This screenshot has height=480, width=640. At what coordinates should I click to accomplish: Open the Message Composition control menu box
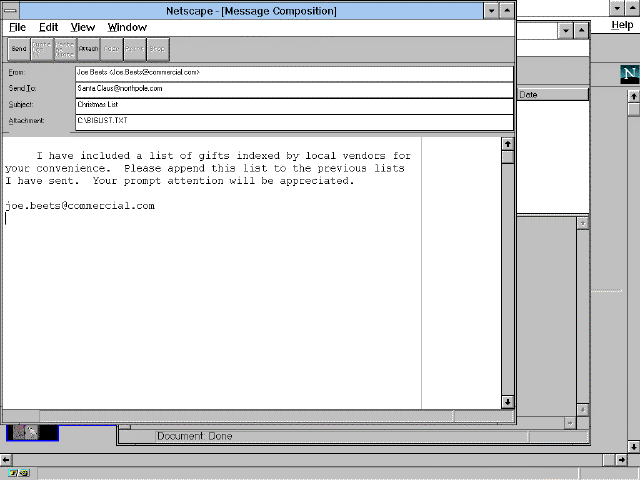pos(11,11)
